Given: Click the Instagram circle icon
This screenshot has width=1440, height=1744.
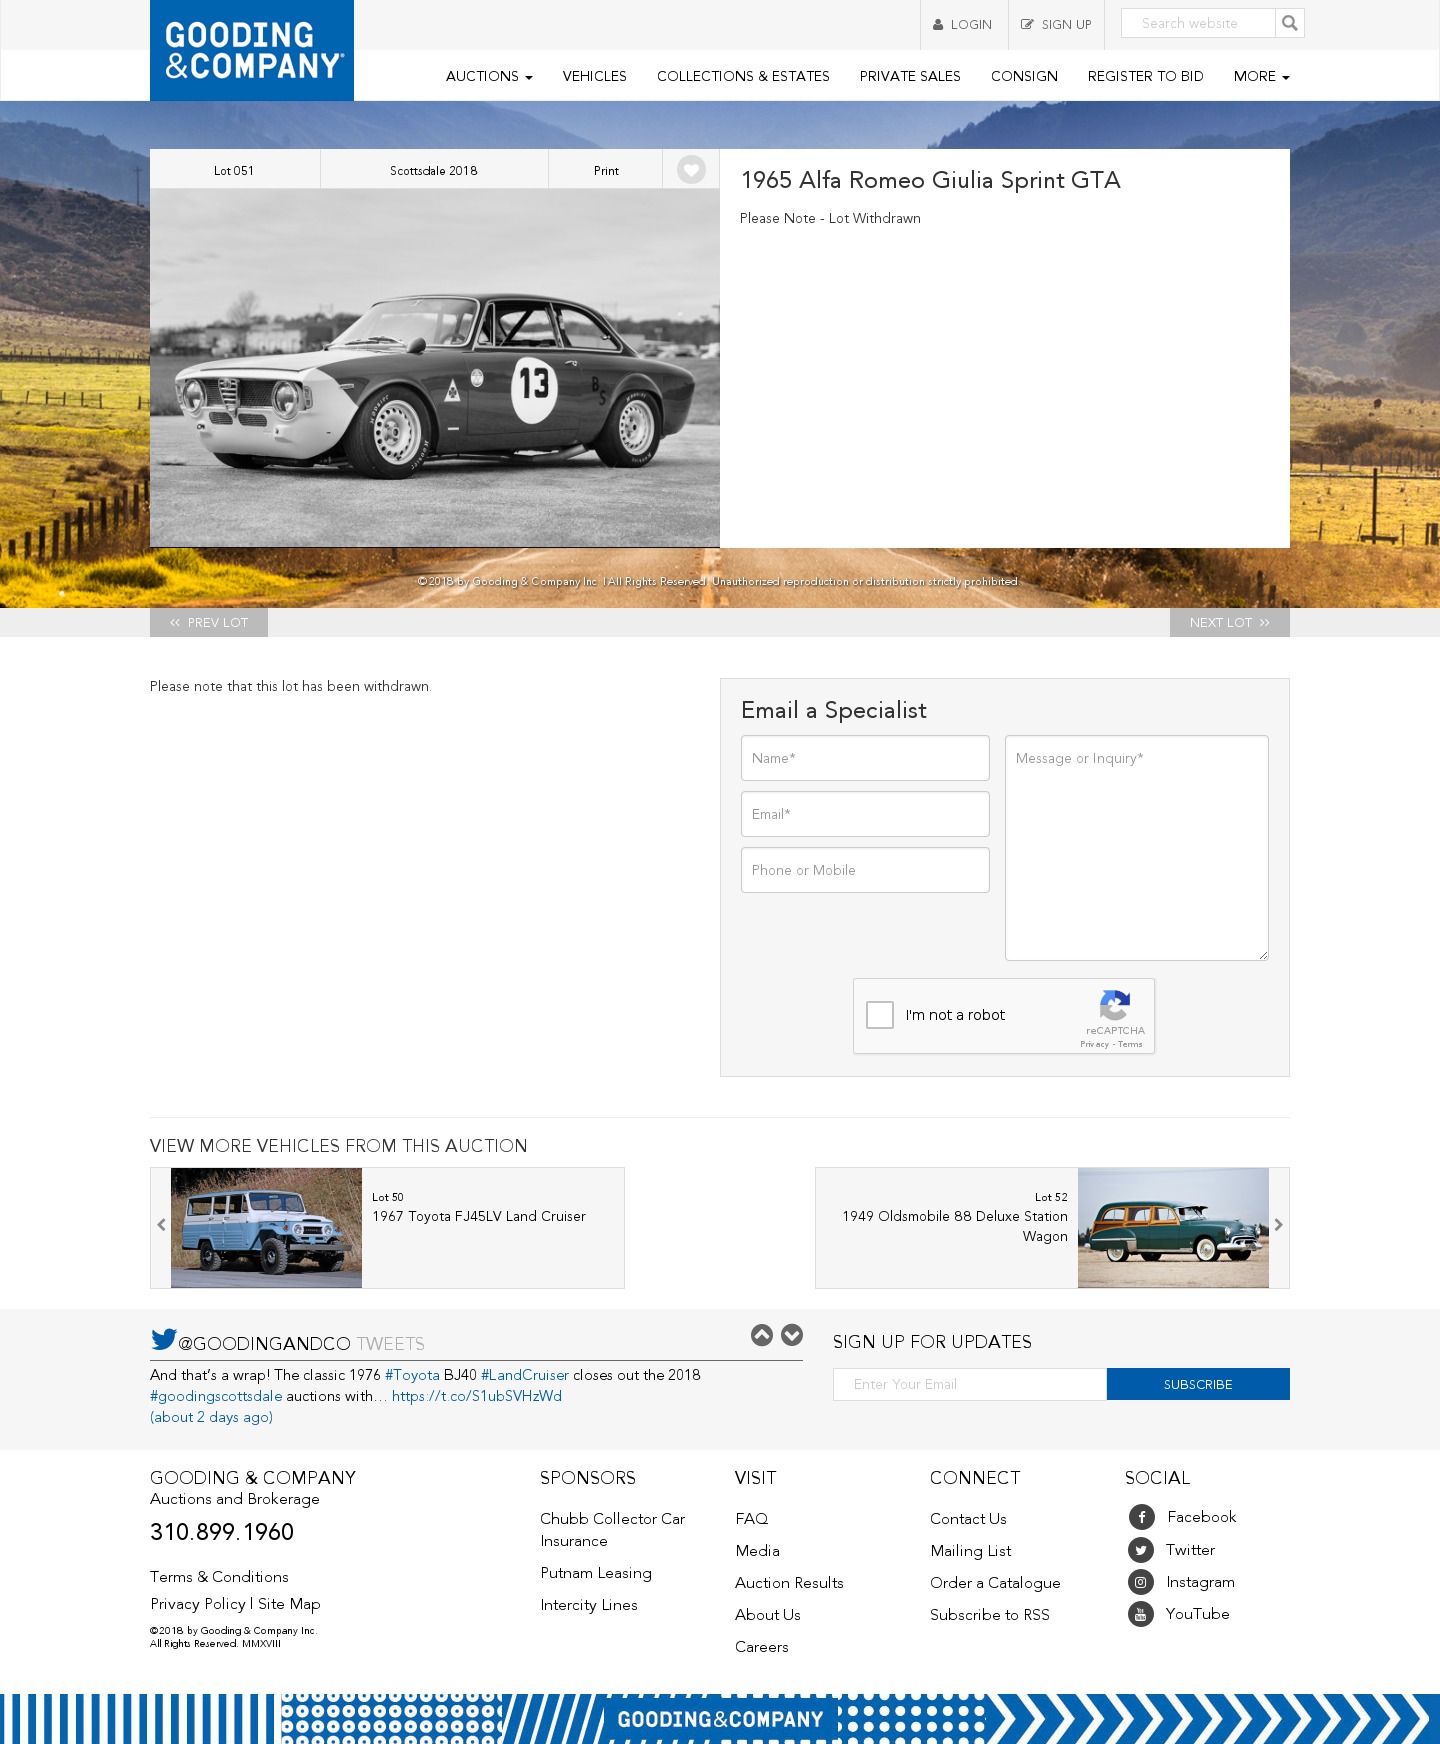Looking at the screenshot, I should point(1141,1582).
